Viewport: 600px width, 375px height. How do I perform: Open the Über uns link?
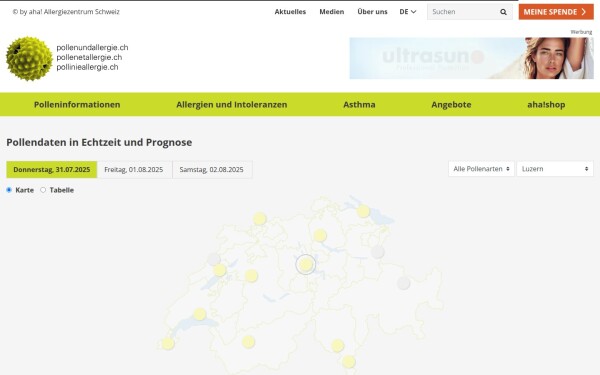pyautogui.click(x=372, y=12)
